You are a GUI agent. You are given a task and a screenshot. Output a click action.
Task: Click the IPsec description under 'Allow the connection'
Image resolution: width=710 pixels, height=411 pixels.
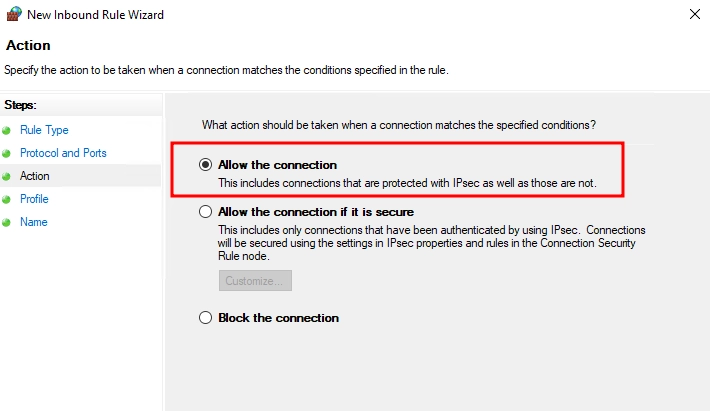pos(407,183)
